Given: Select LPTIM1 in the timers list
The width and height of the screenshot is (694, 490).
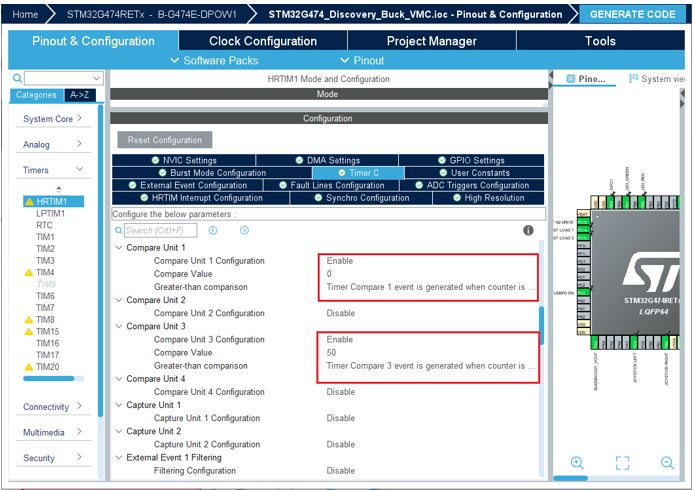Looking at the screenshot, I should pos(50,213).
